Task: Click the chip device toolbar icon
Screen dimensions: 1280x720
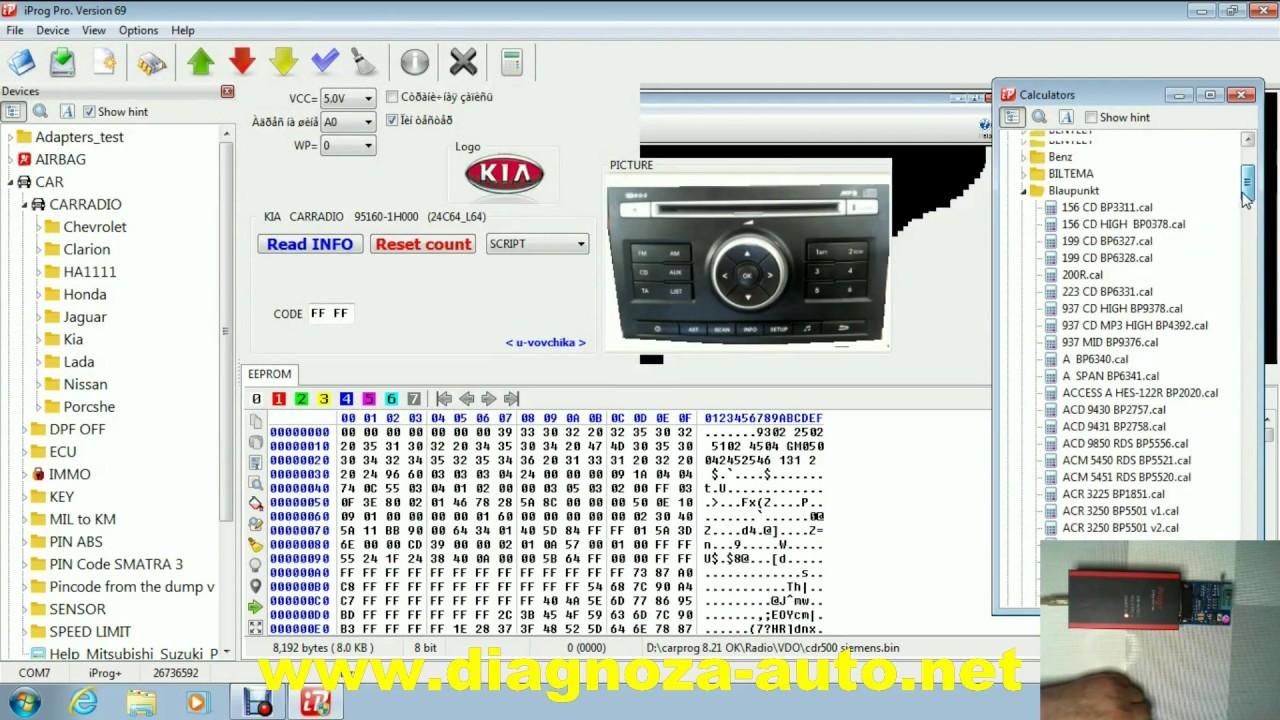Action: (x=152, y=62)
